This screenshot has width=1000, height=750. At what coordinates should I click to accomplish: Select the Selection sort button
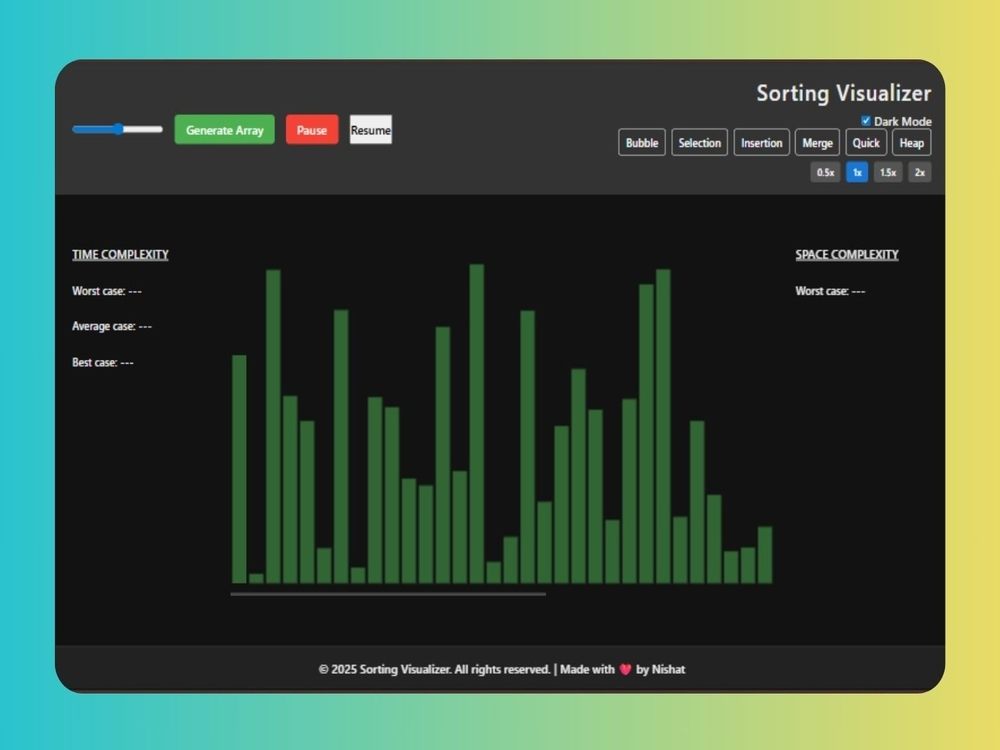coord(699,143)
